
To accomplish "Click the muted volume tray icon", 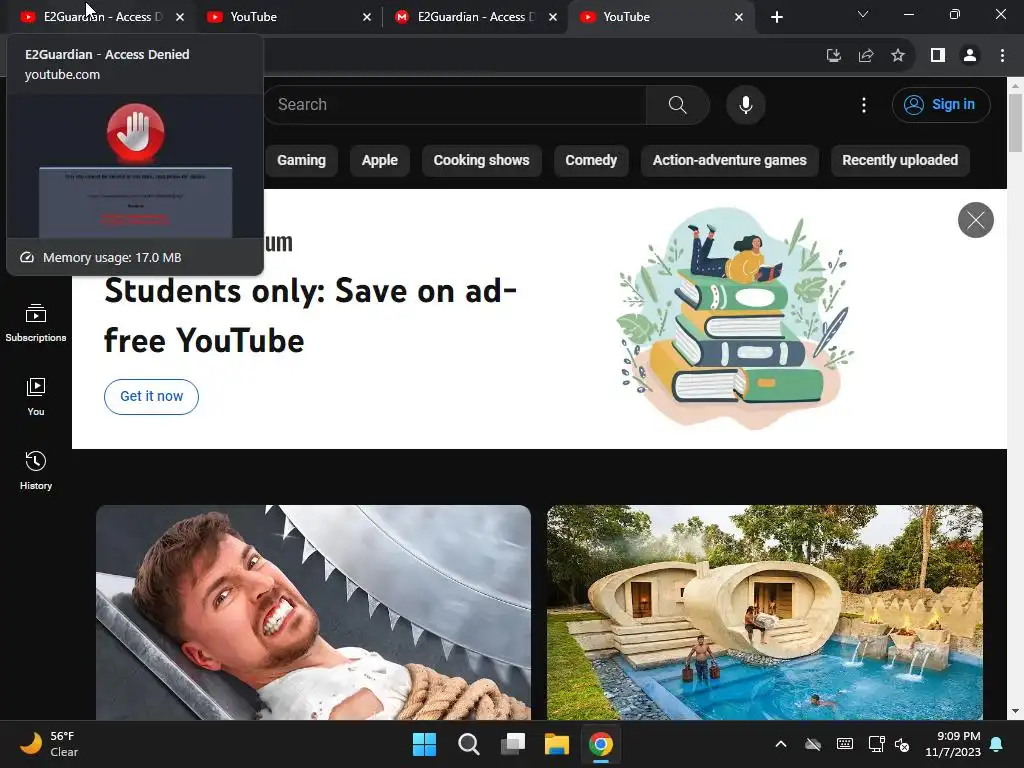I will pos(902,744).
